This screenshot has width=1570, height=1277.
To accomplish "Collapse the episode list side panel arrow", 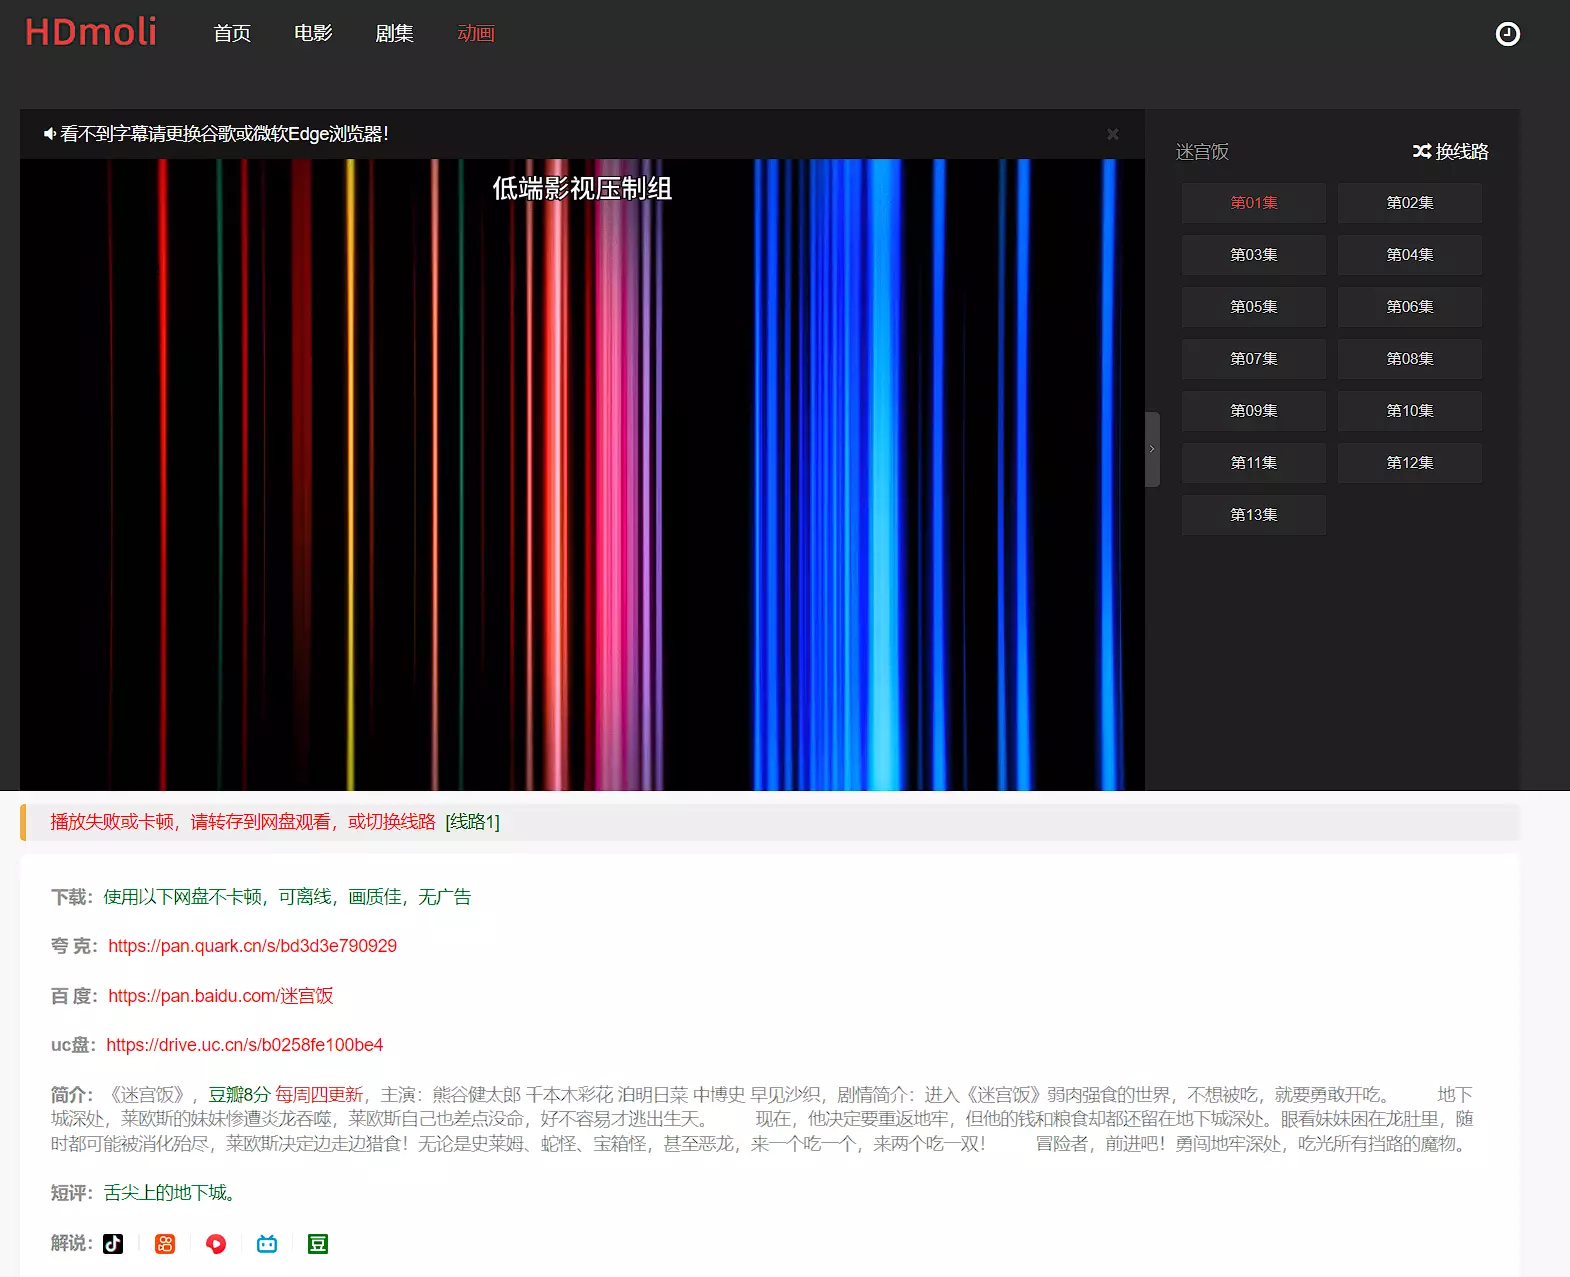I will pos(1152,449).
